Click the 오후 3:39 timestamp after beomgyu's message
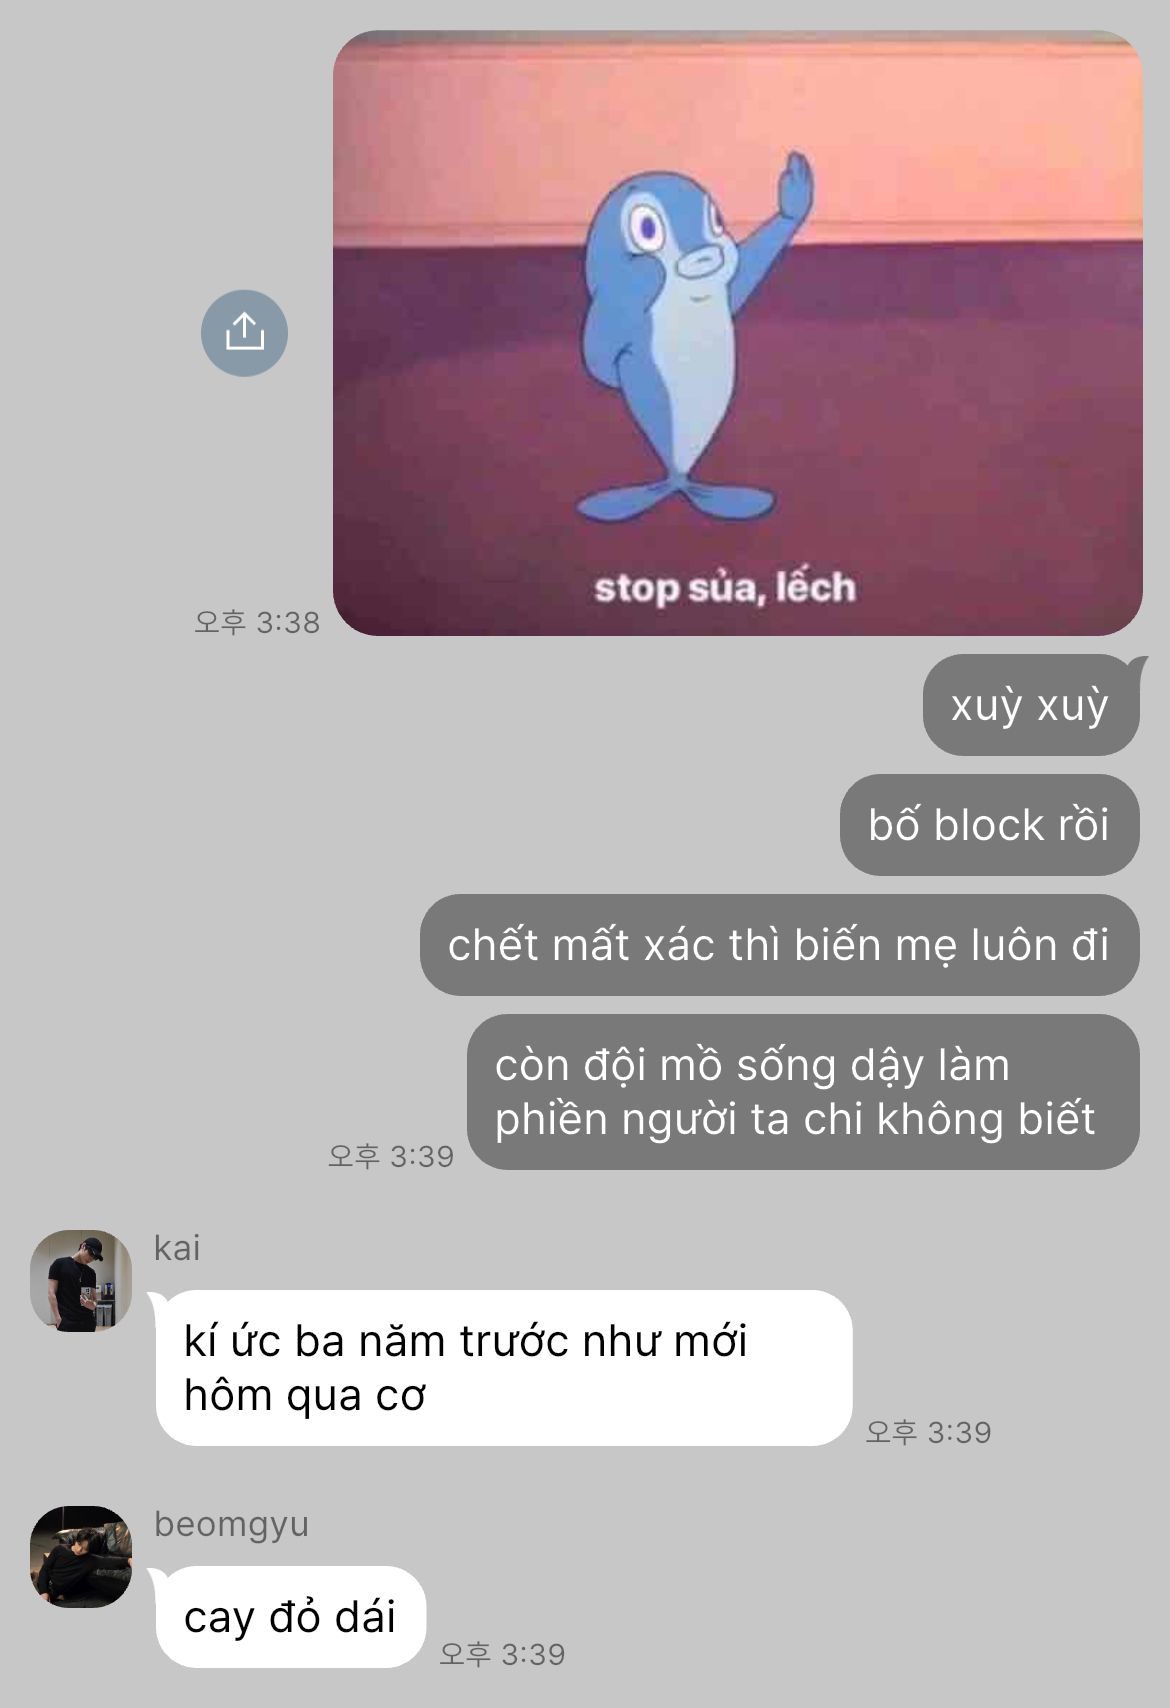This screenshot has width=1170, height=1708. [502, 1654]
